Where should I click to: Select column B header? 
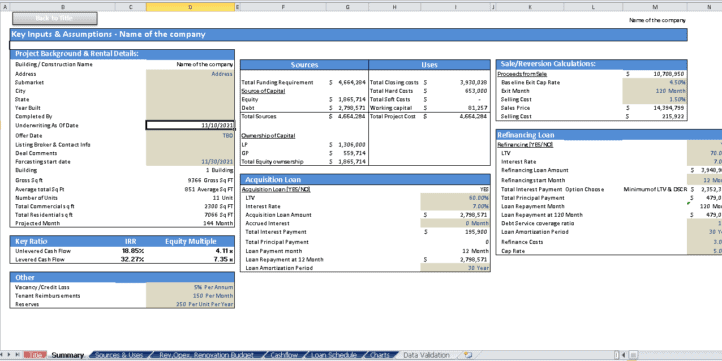pos(62,7)
